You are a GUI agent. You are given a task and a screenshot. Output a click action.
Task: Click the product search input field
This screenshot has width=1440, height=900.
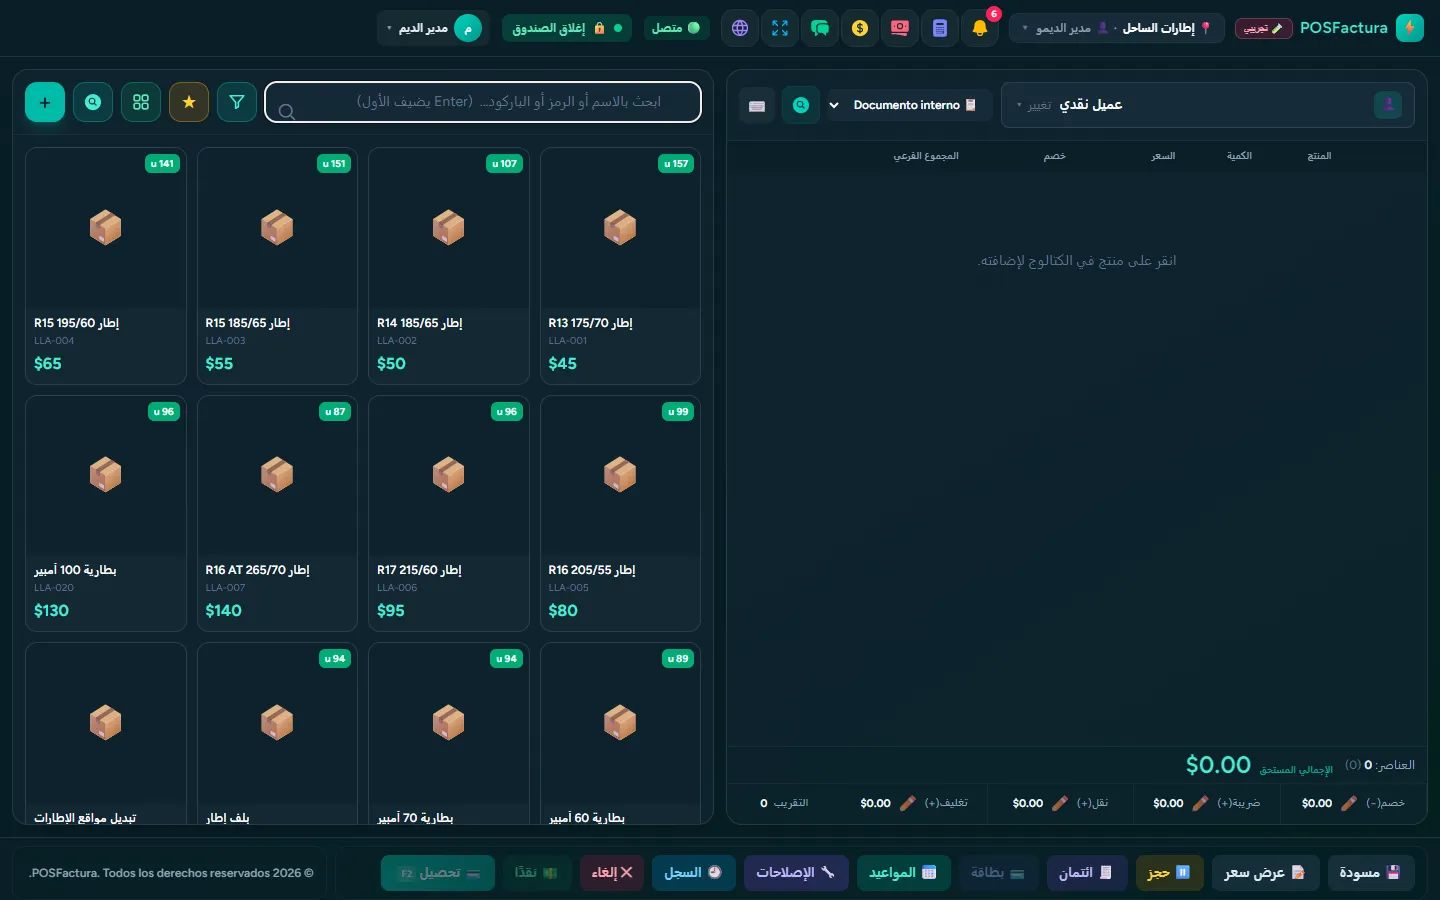point(483,102)
